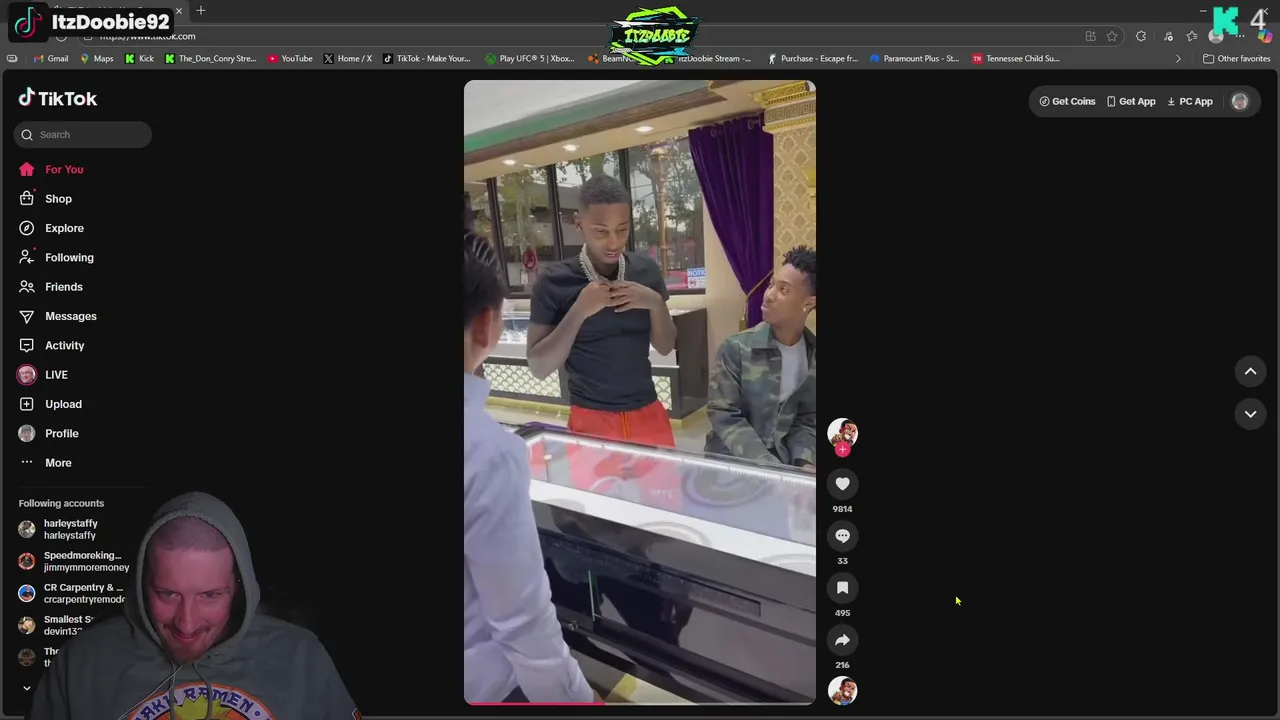Open the Home / X bookmark
The width and height of the screenshot is (1280, 720).
click(x=348, y=59)
